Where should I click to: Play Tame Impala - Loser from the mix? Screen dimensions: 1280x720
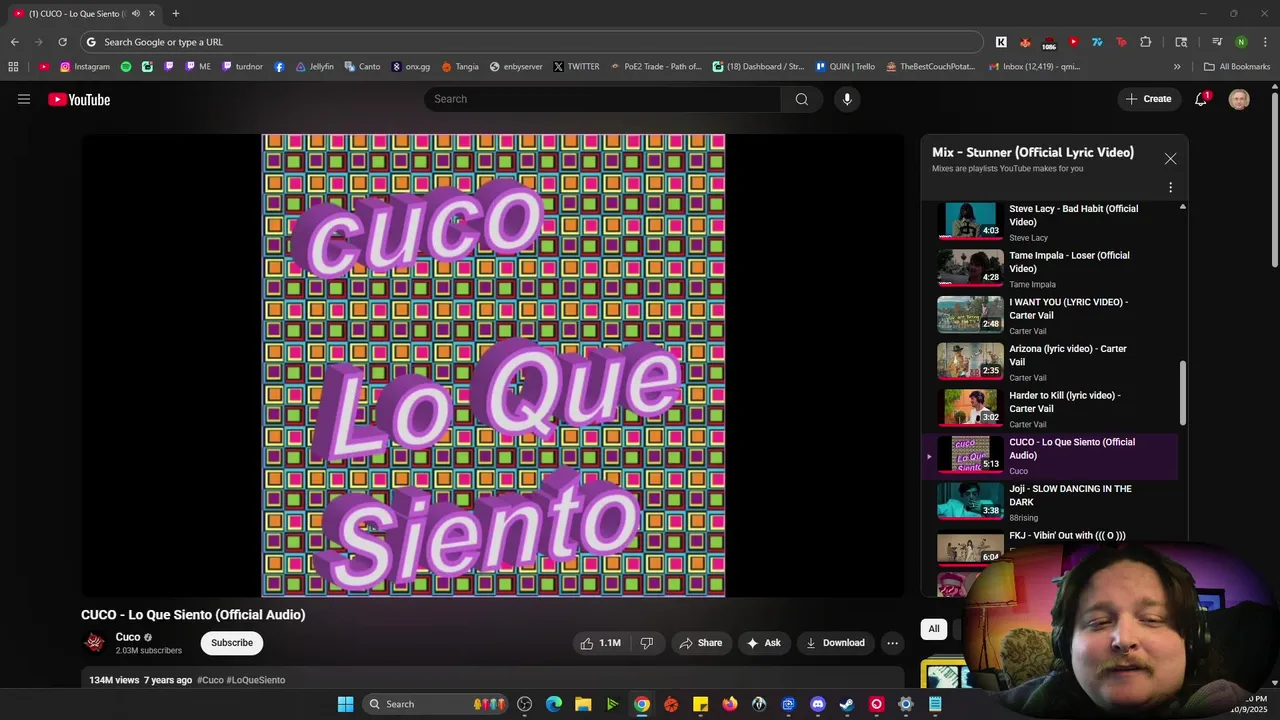1049,269
